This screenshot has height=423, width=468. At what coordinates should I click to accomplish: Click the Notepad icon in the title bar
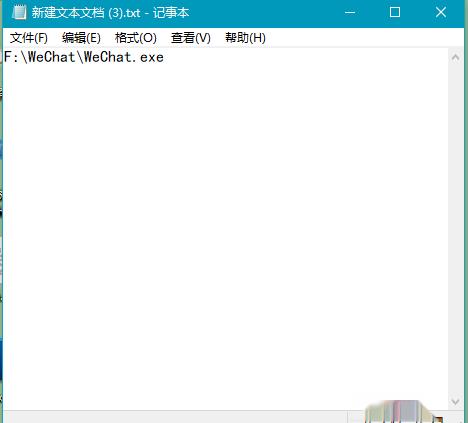[19, 12]
